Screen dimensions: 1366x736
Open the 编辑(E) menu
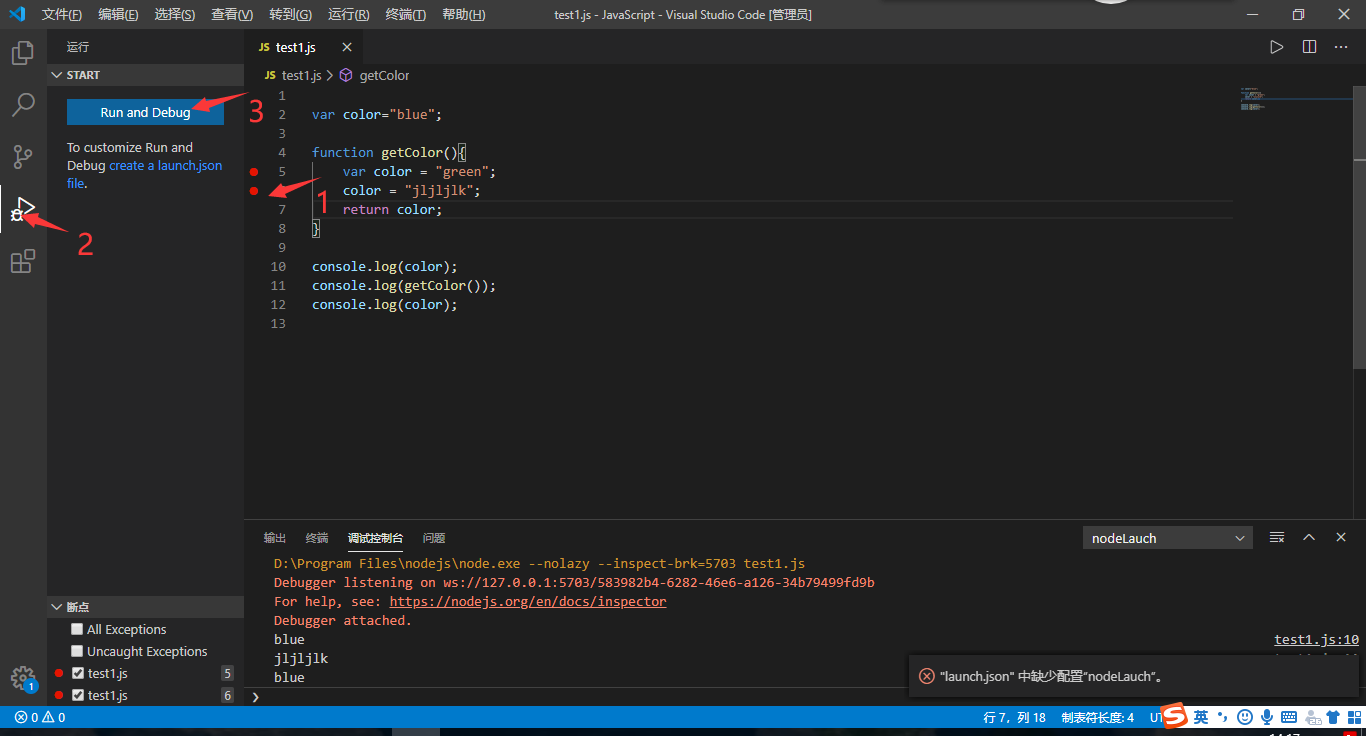[x=118, y=14]
